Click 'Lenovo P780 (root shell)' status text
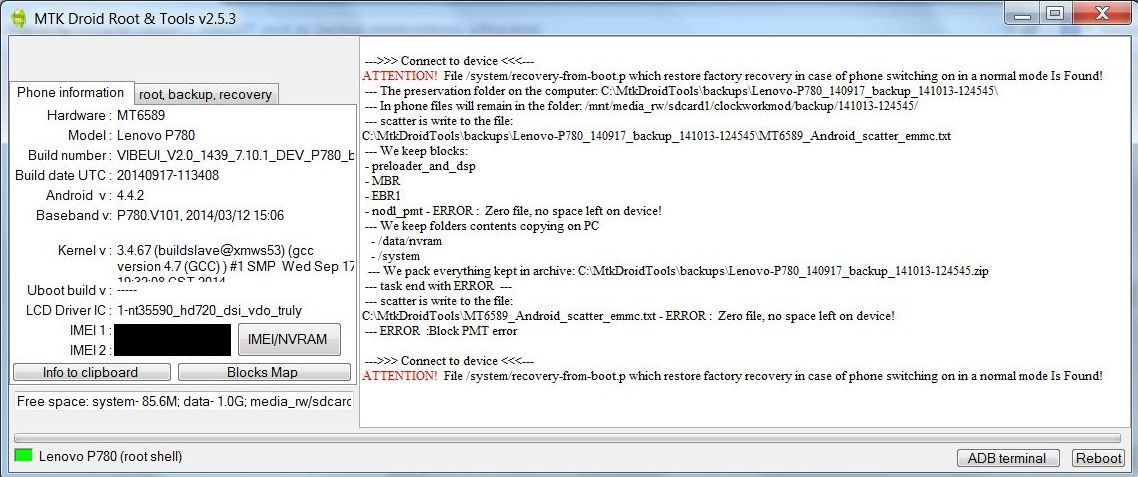This screenshot has height=477, width=1138. (x=110, y=457)
